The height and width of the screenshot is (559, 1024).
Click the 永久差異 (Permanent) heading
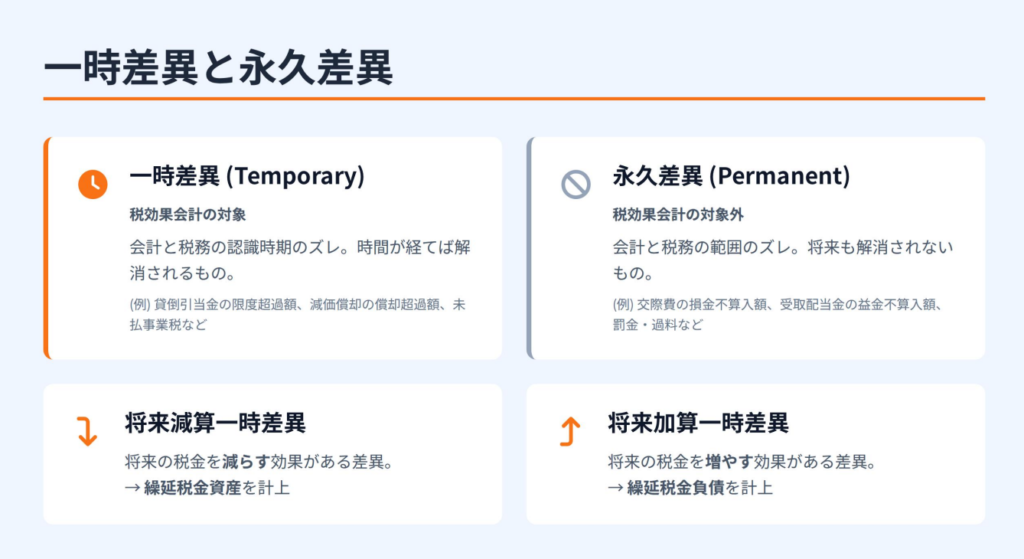[731, 177]
